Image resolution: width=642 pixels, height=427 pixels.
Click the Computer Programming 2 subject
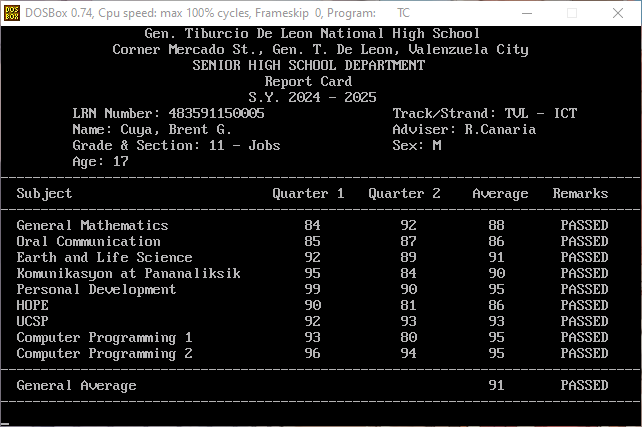[x=104, y=354]
